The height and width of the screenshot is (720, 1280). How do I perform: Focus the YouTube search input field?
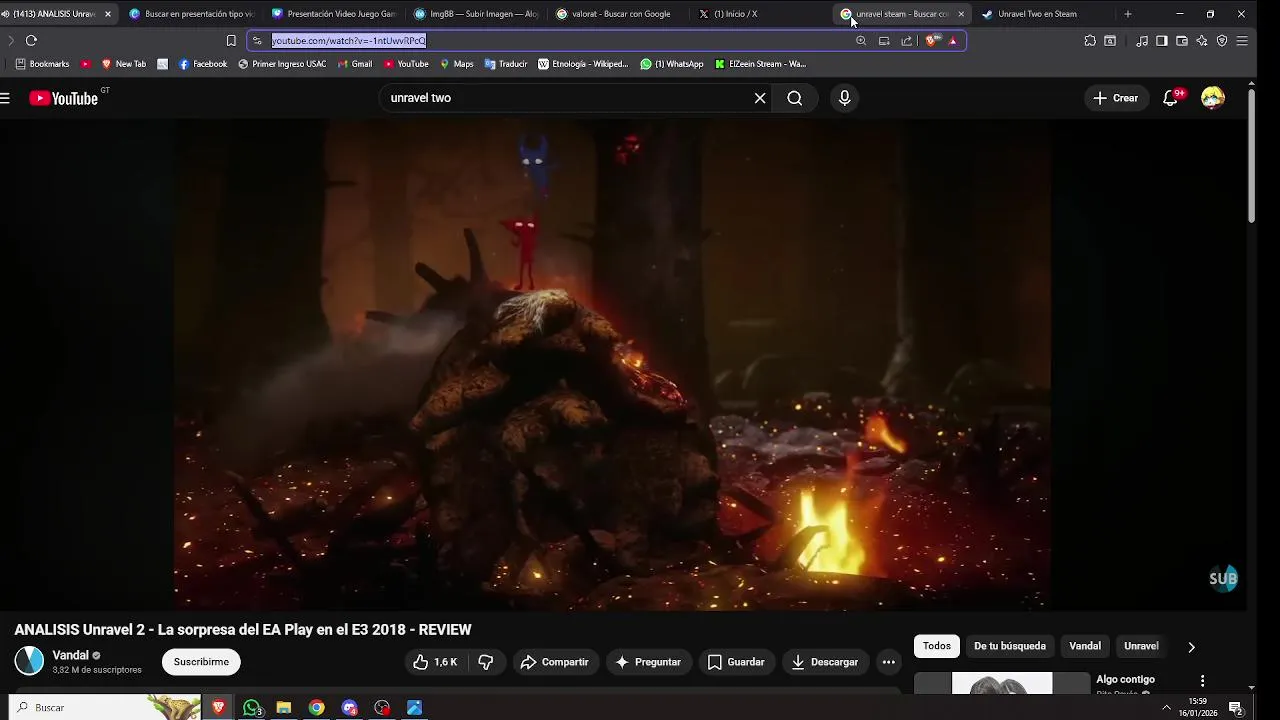point(565,98)
